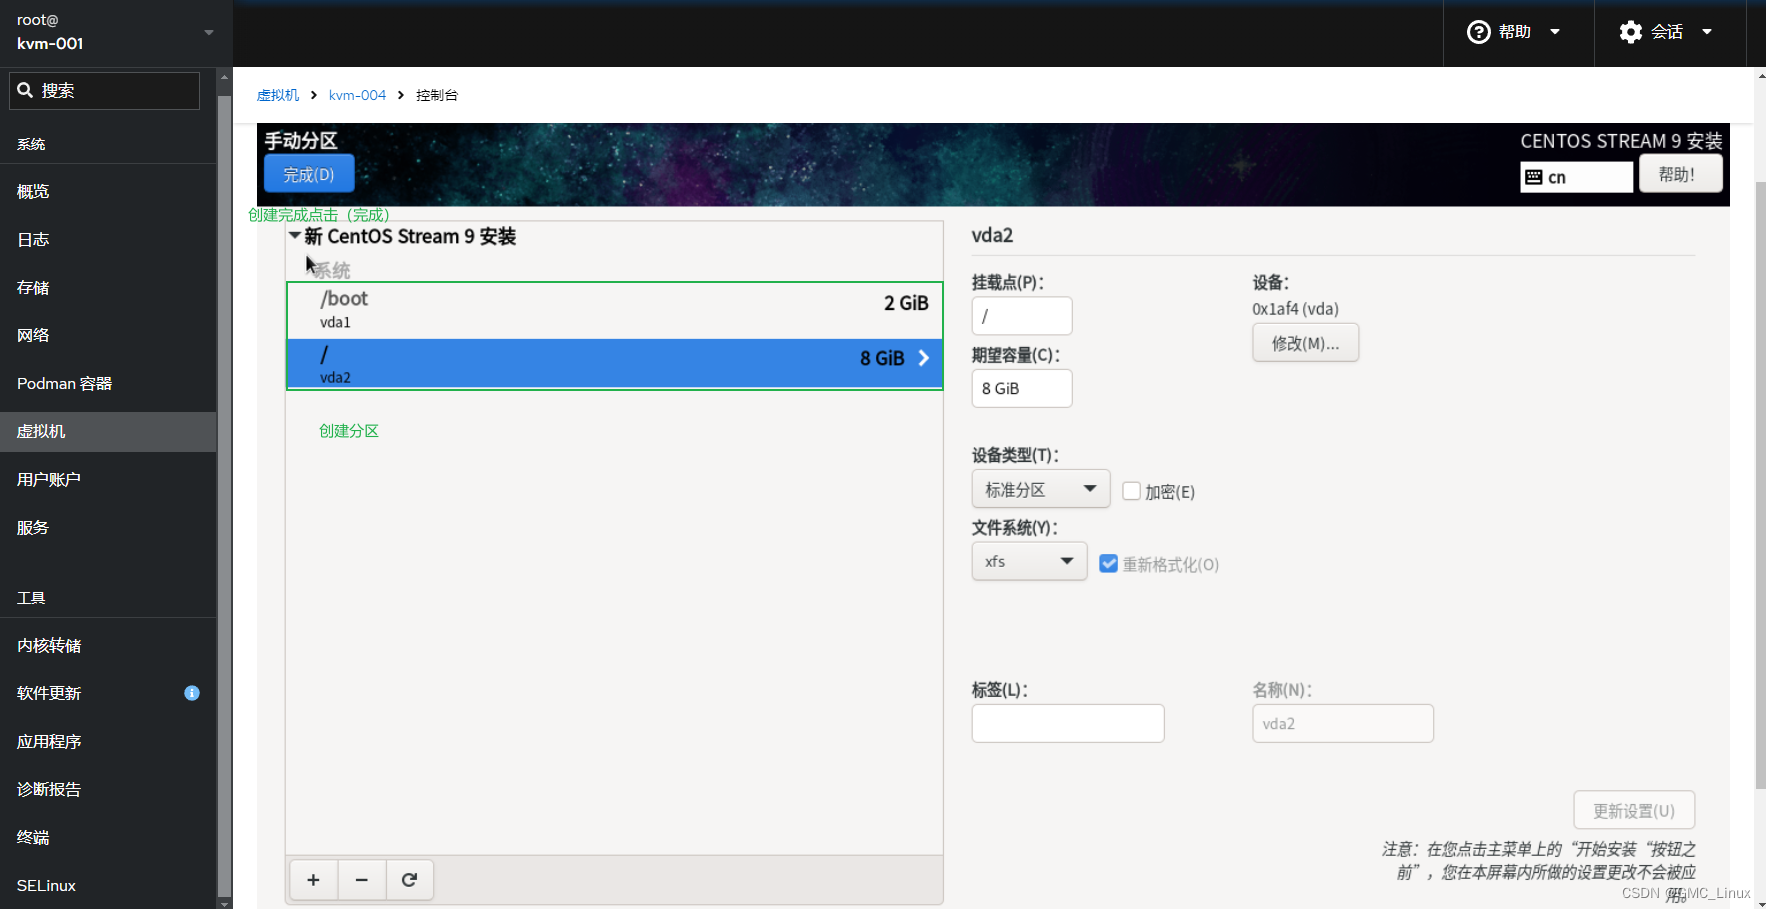The width and height of the screenshot is (1766, 909).
Task: Expand the vda2 row detail chevron
Action: point(922,357)
